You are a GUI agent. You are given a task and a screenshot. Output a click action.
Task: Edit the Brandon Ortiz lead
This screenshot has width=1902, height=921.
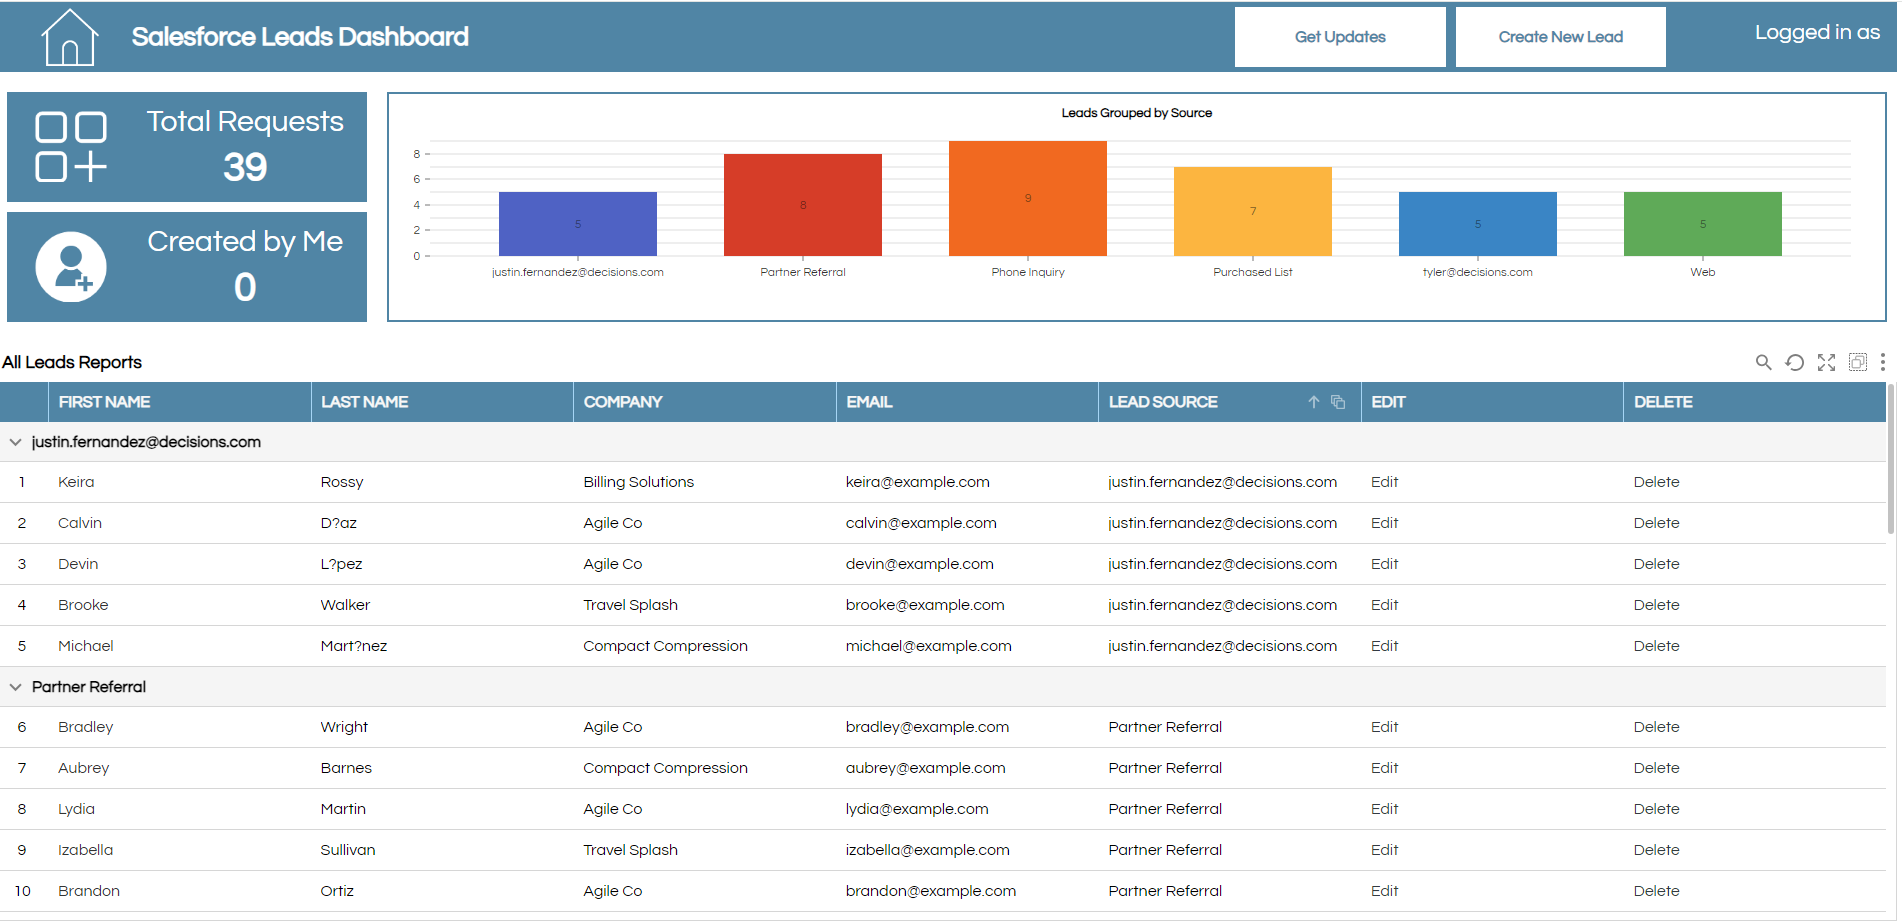click(x=1384, y=891)
